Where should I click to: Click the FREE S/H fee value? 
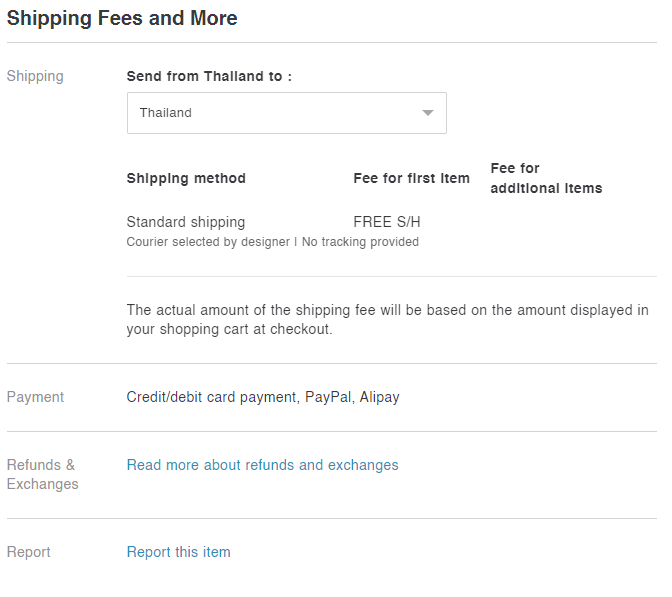click(x=387, y=222)
